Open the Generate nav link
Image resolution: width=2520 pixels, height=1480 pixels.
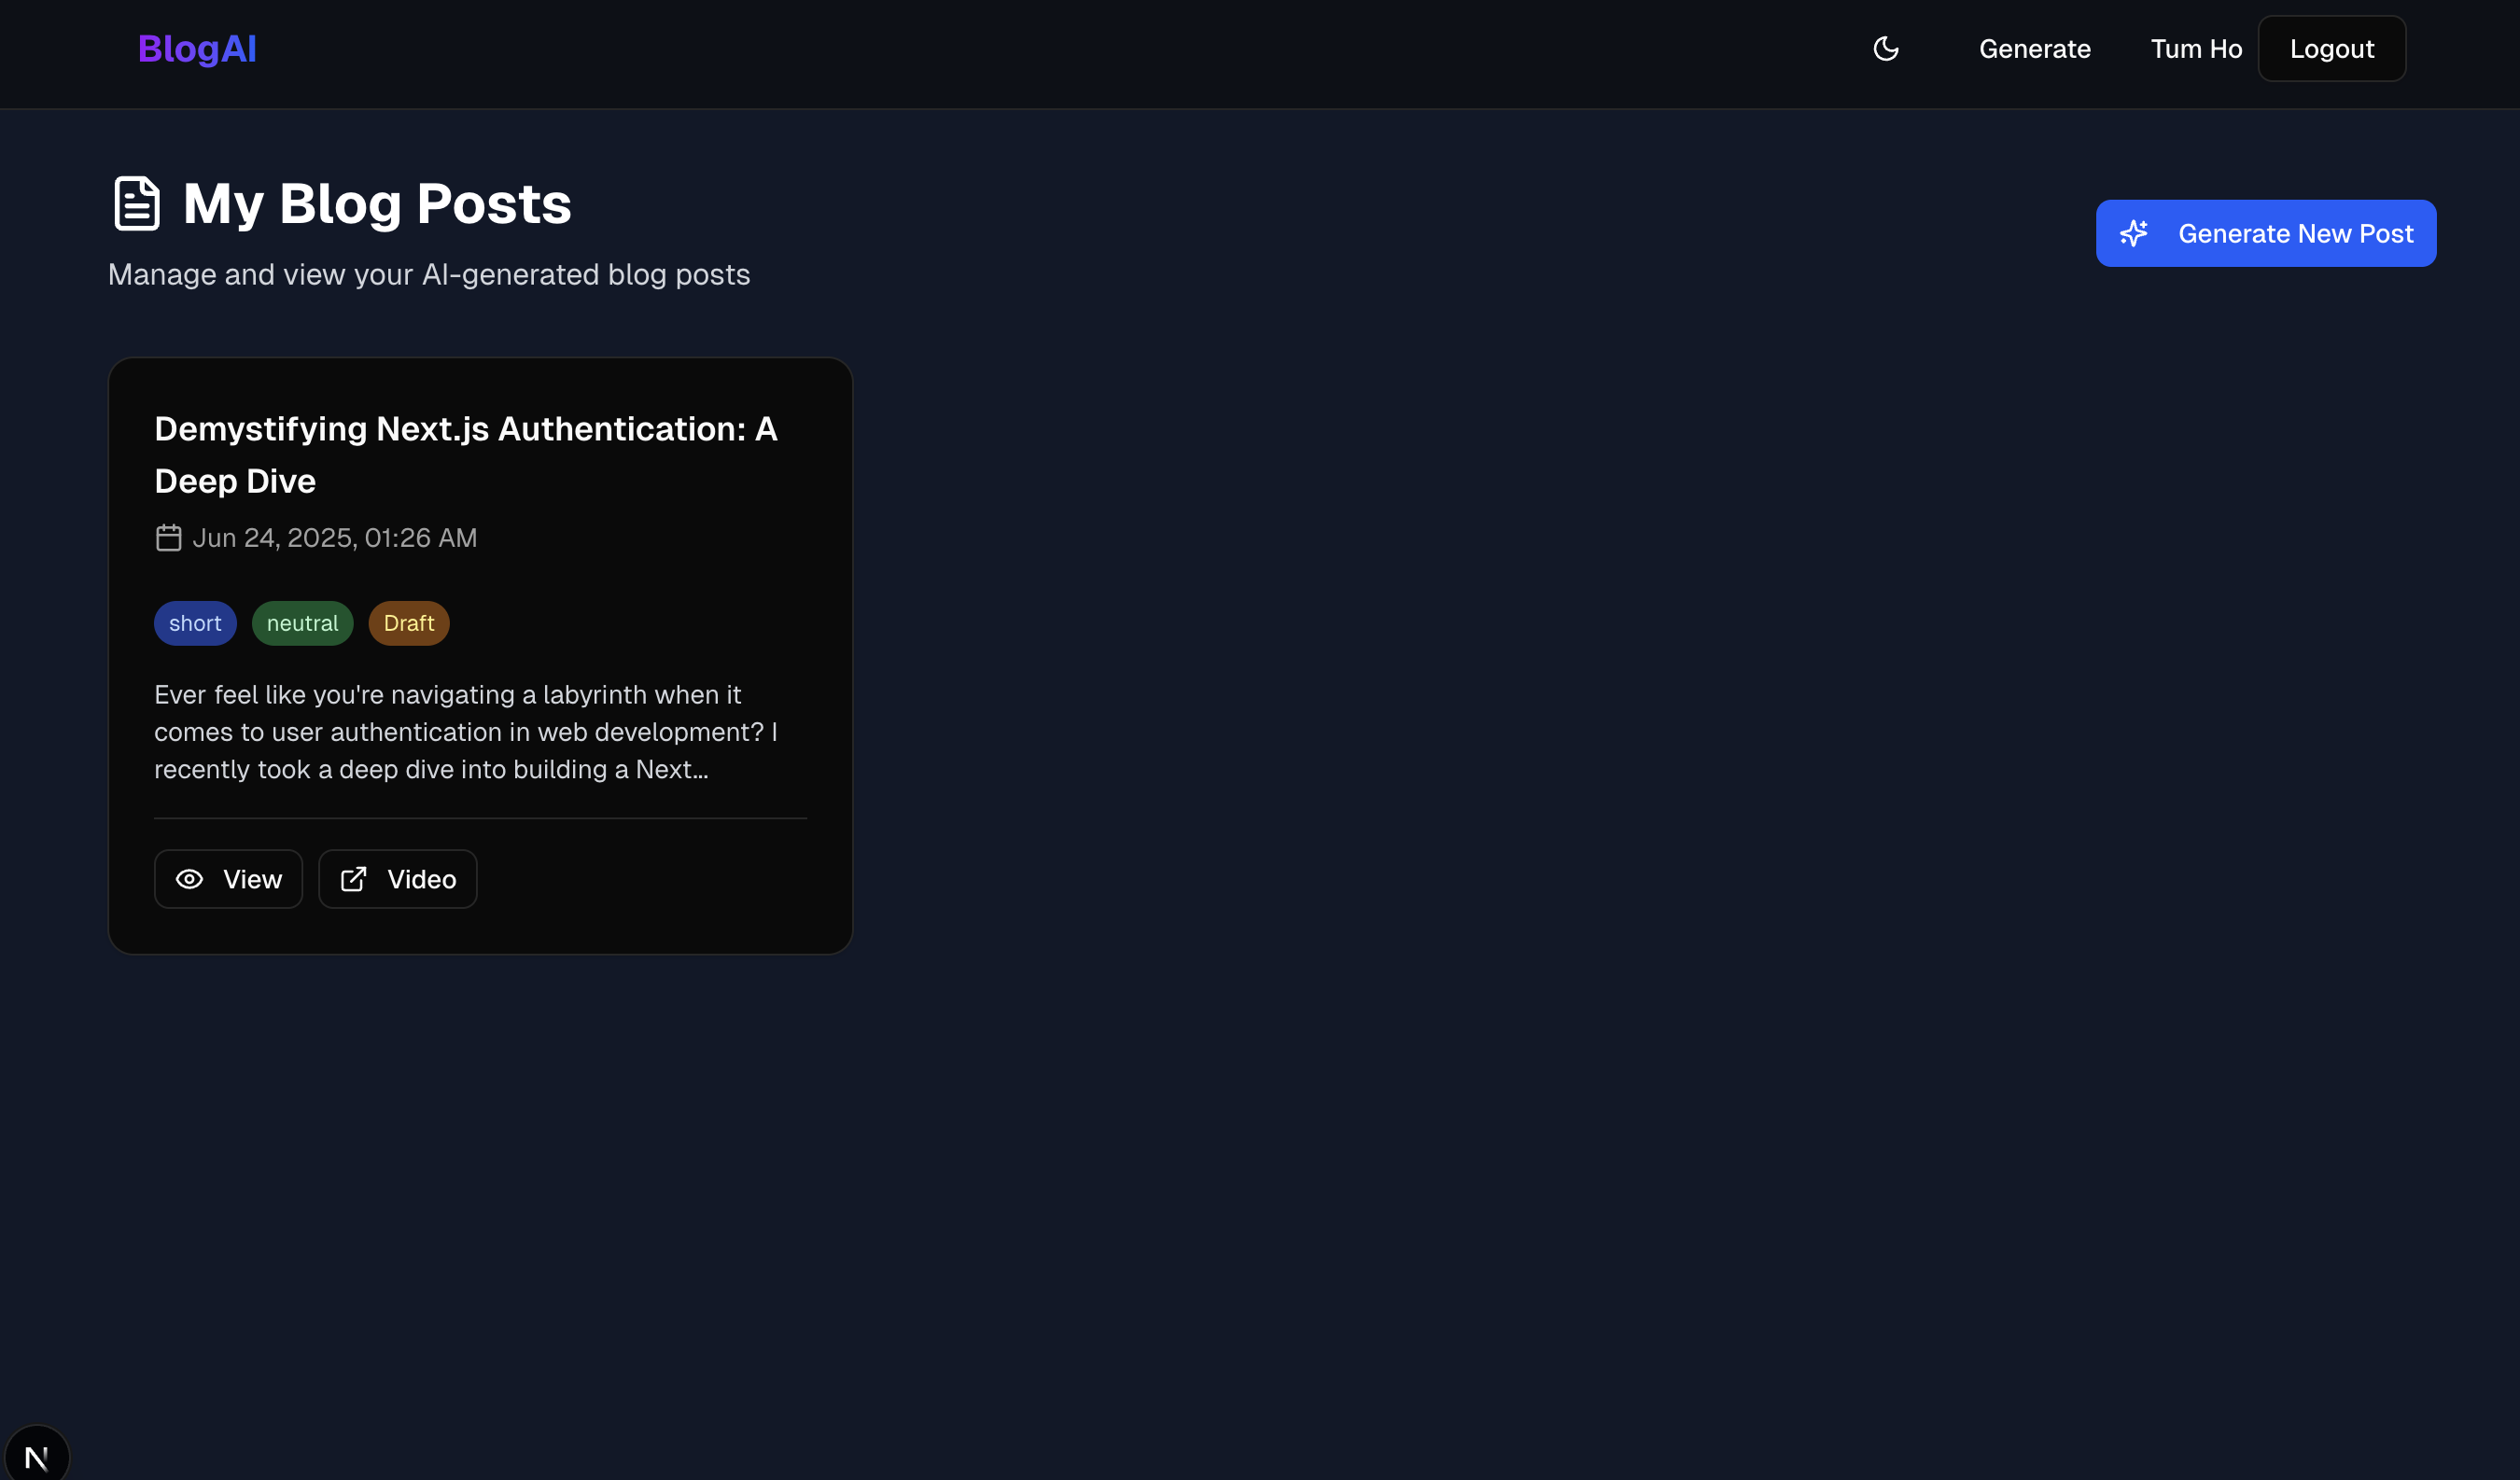[x=2034, y=49]
